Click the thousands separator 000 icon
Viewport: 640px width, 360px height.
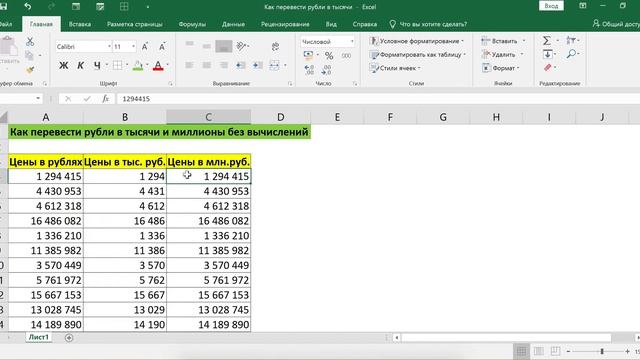coord(346,56)
